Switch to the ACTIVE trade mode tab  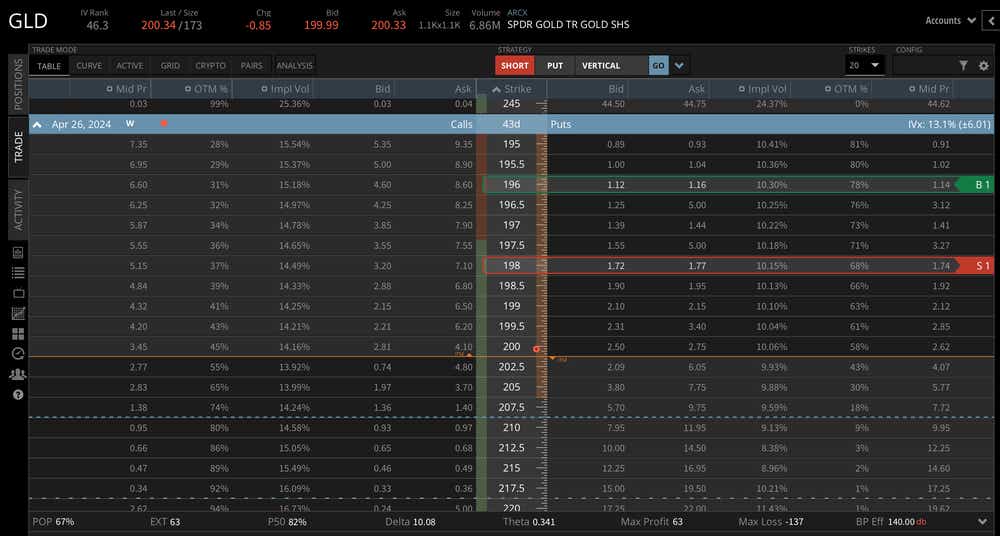[129, 66]
